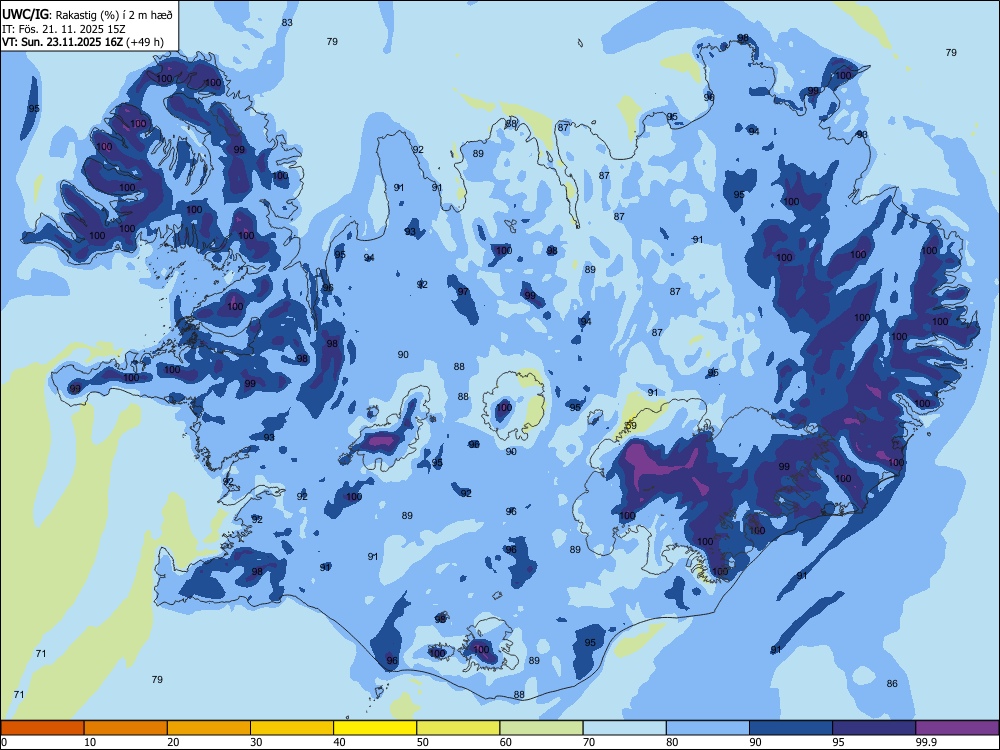Click the '30' label under the color scale
The height and width of the screenshot is (750, 1000).
click(x=256, y=742)
